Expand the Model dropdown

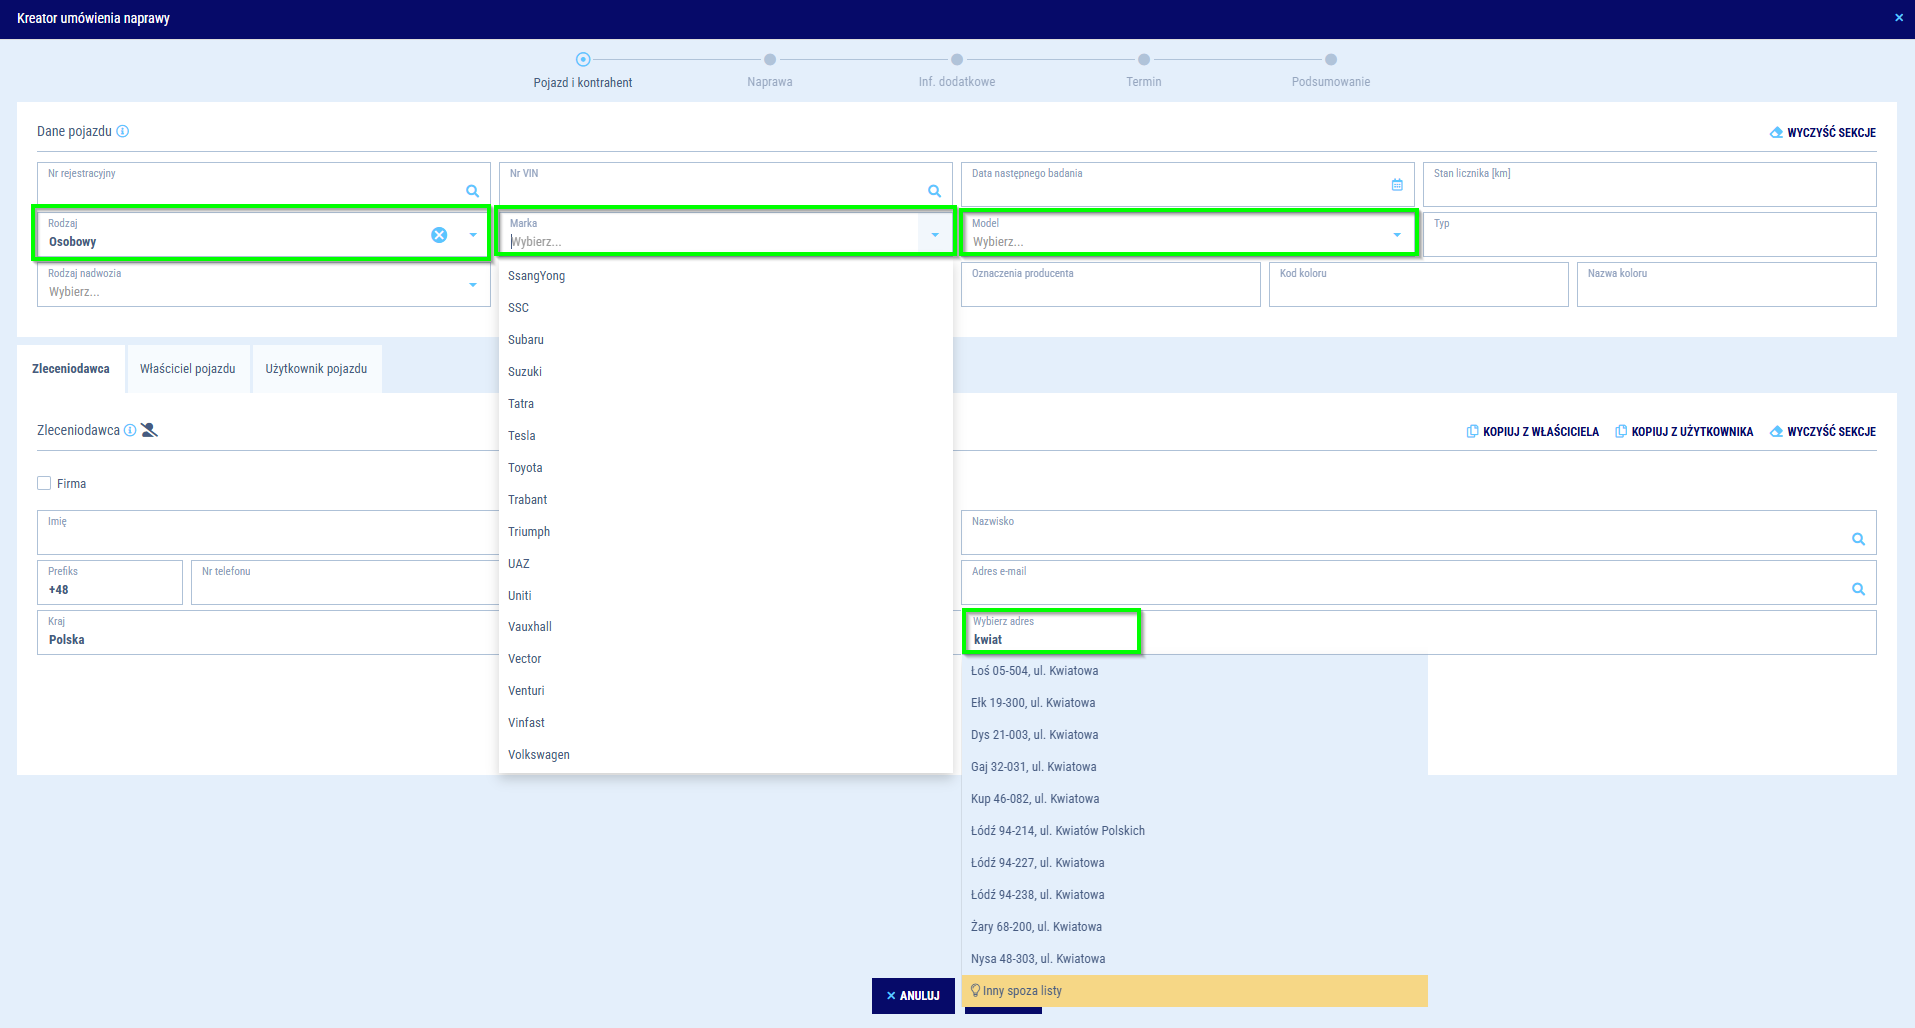click(1396, 235)
